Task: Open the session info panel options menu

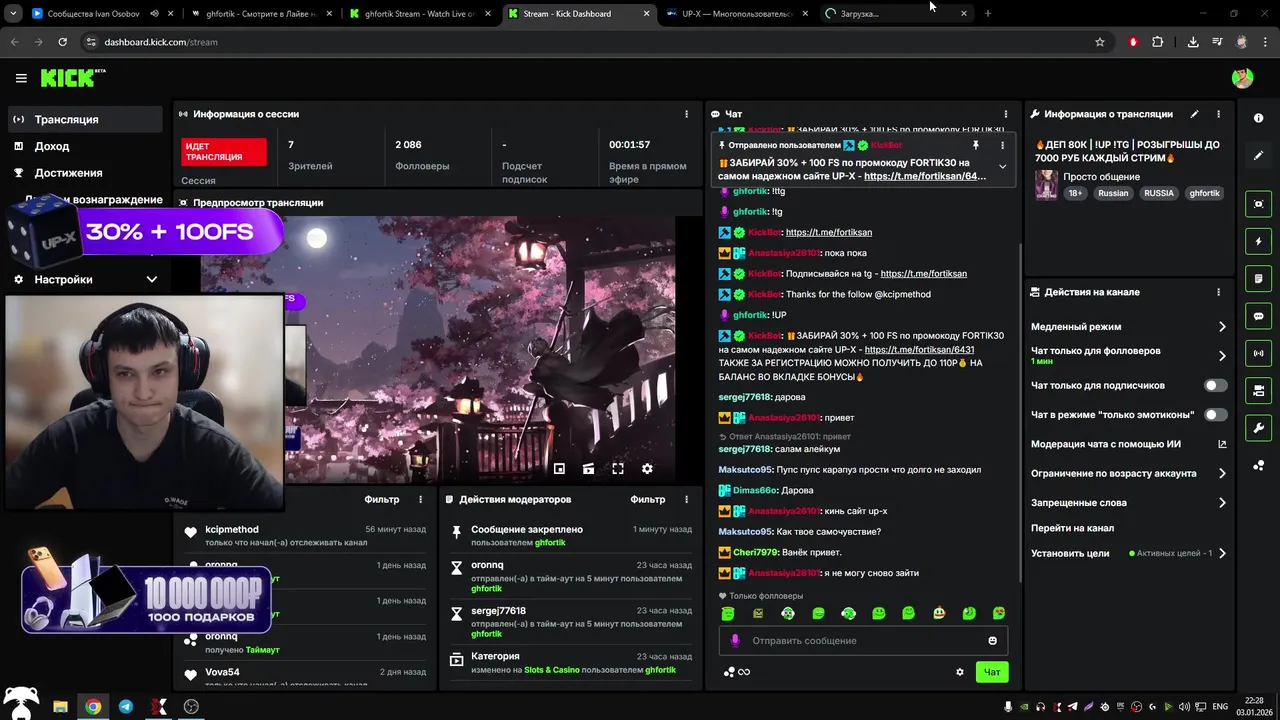Action: click(686, 114)
